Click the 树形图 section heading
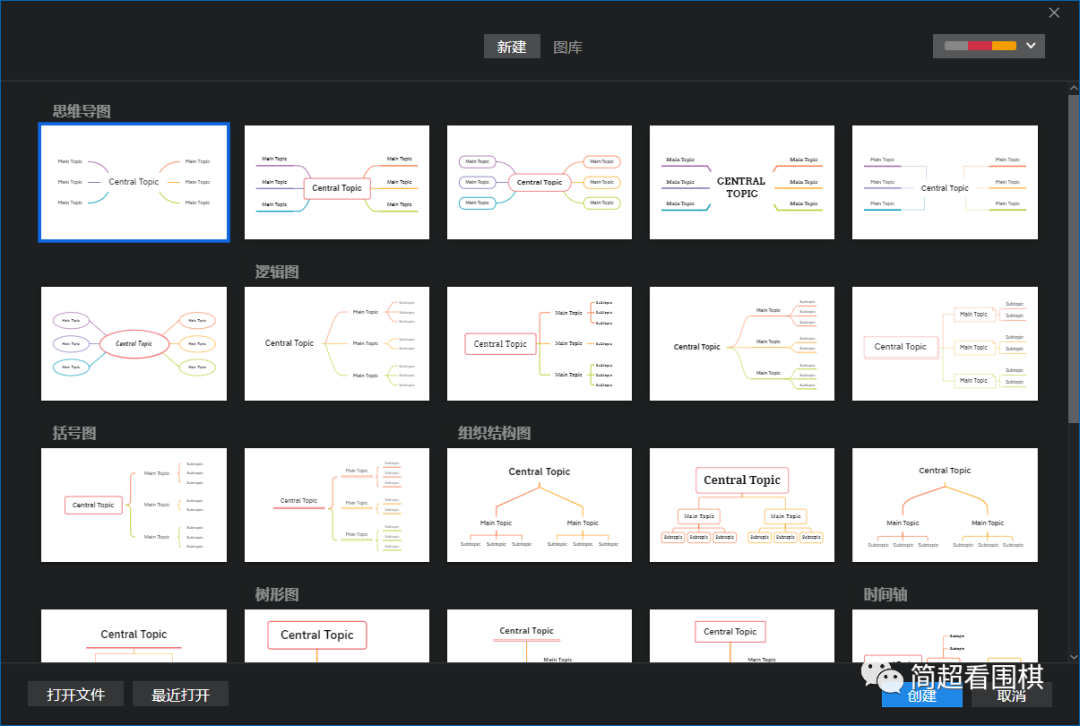 (277, 594)
